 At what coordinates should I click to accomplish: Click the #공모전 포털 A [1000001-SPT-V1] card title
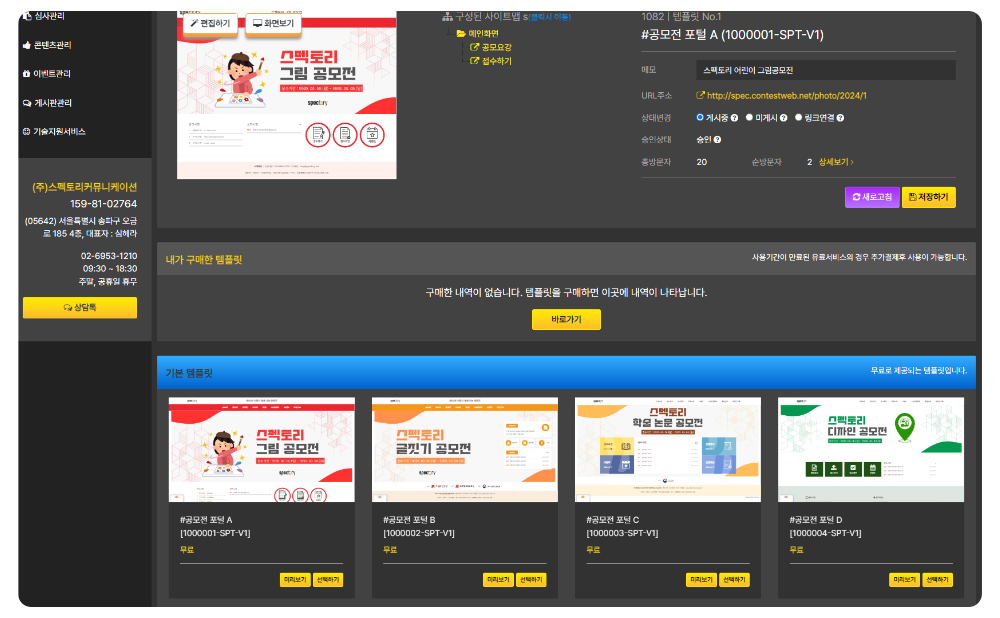[215, 527]
